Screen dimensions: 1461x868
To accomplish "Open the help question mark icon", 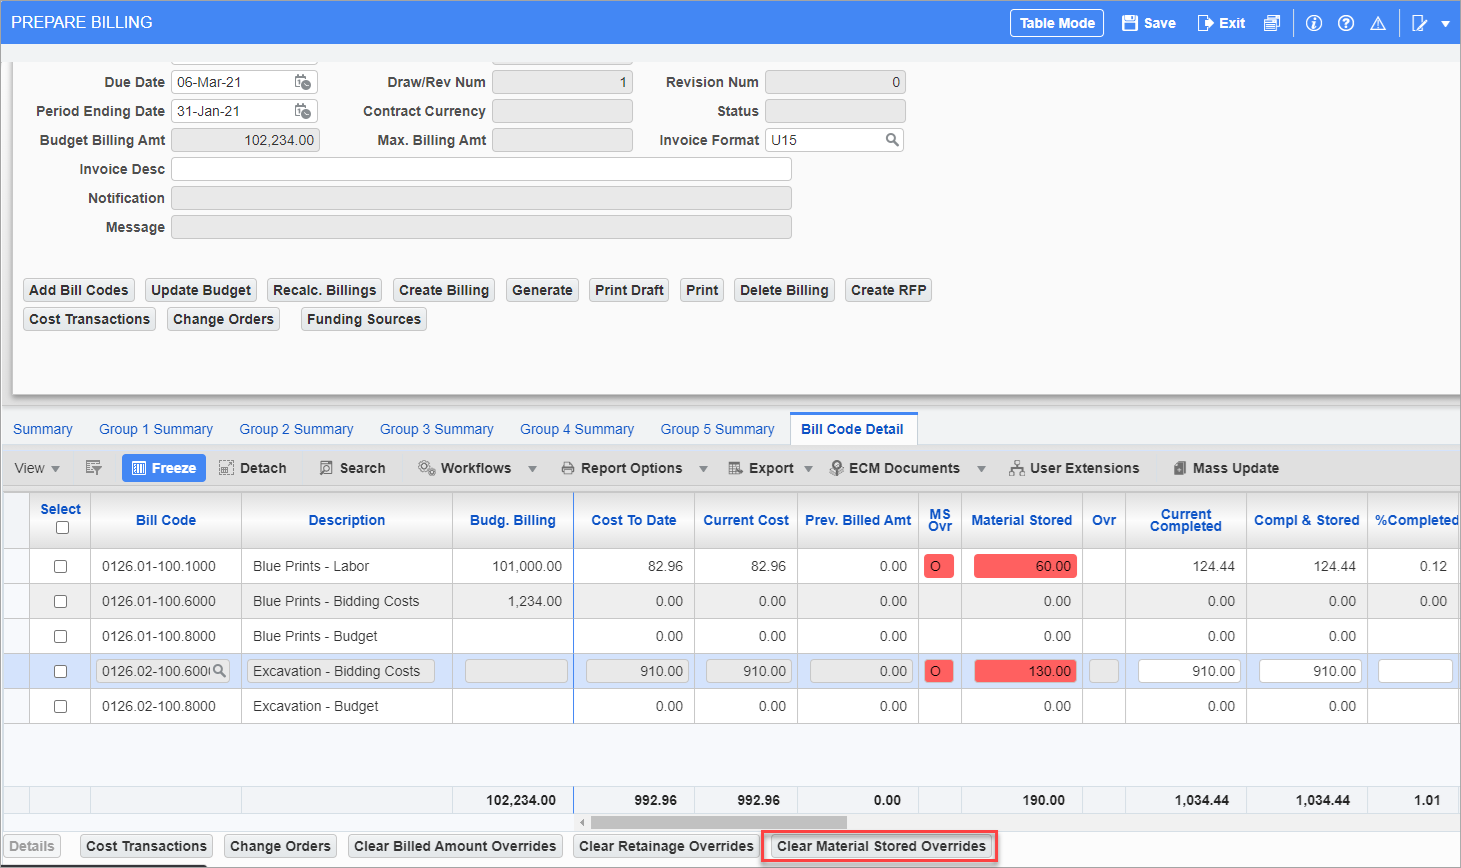I will [x=1345, y=22].
